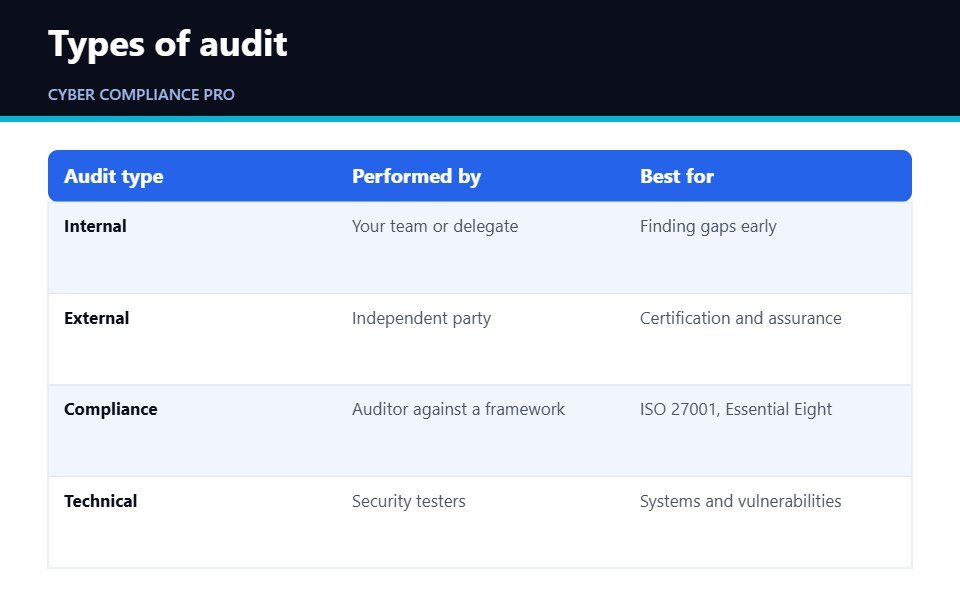Click 'Your team or delegate' cell
The height and width of the screenshot is (608, 960).
(x=435, y=227)
